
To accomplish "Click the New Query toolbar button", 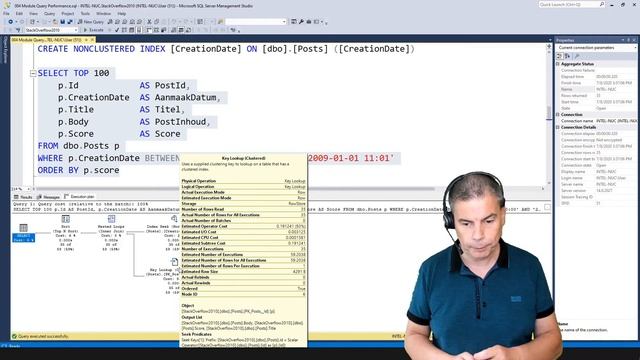I will [x=91, y=22].
